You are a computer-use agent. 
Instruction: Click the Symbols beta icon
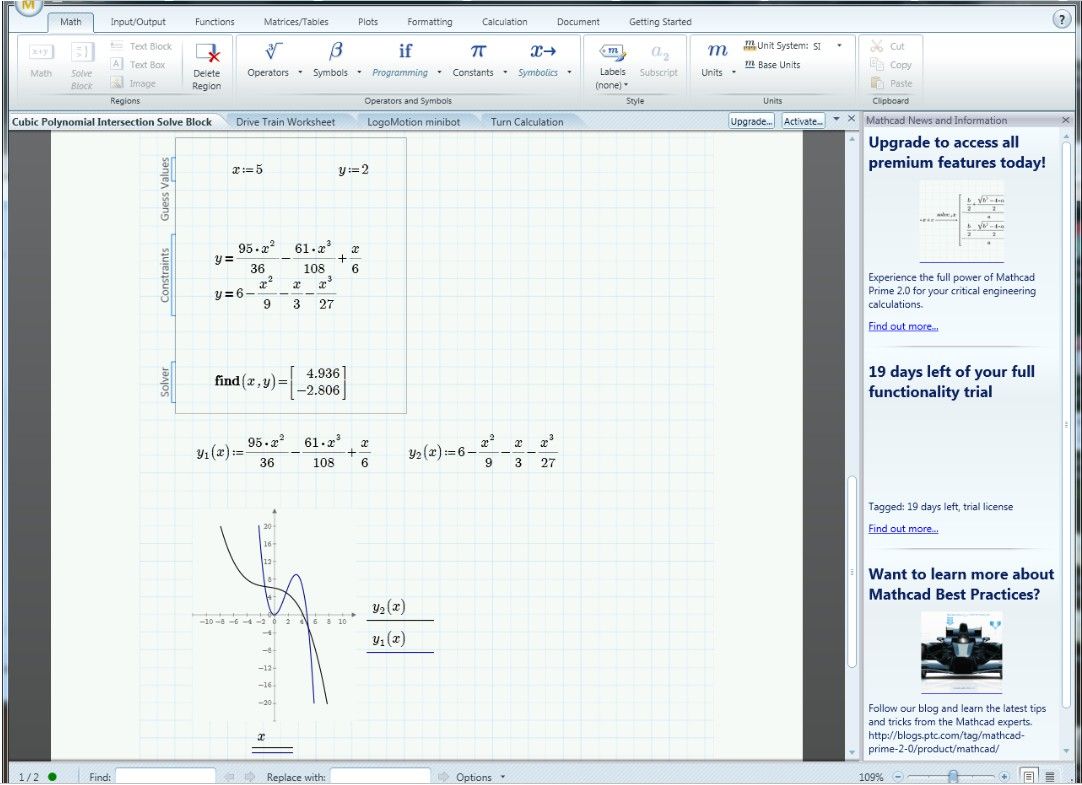pyautogui.click(x=336, y=51)
